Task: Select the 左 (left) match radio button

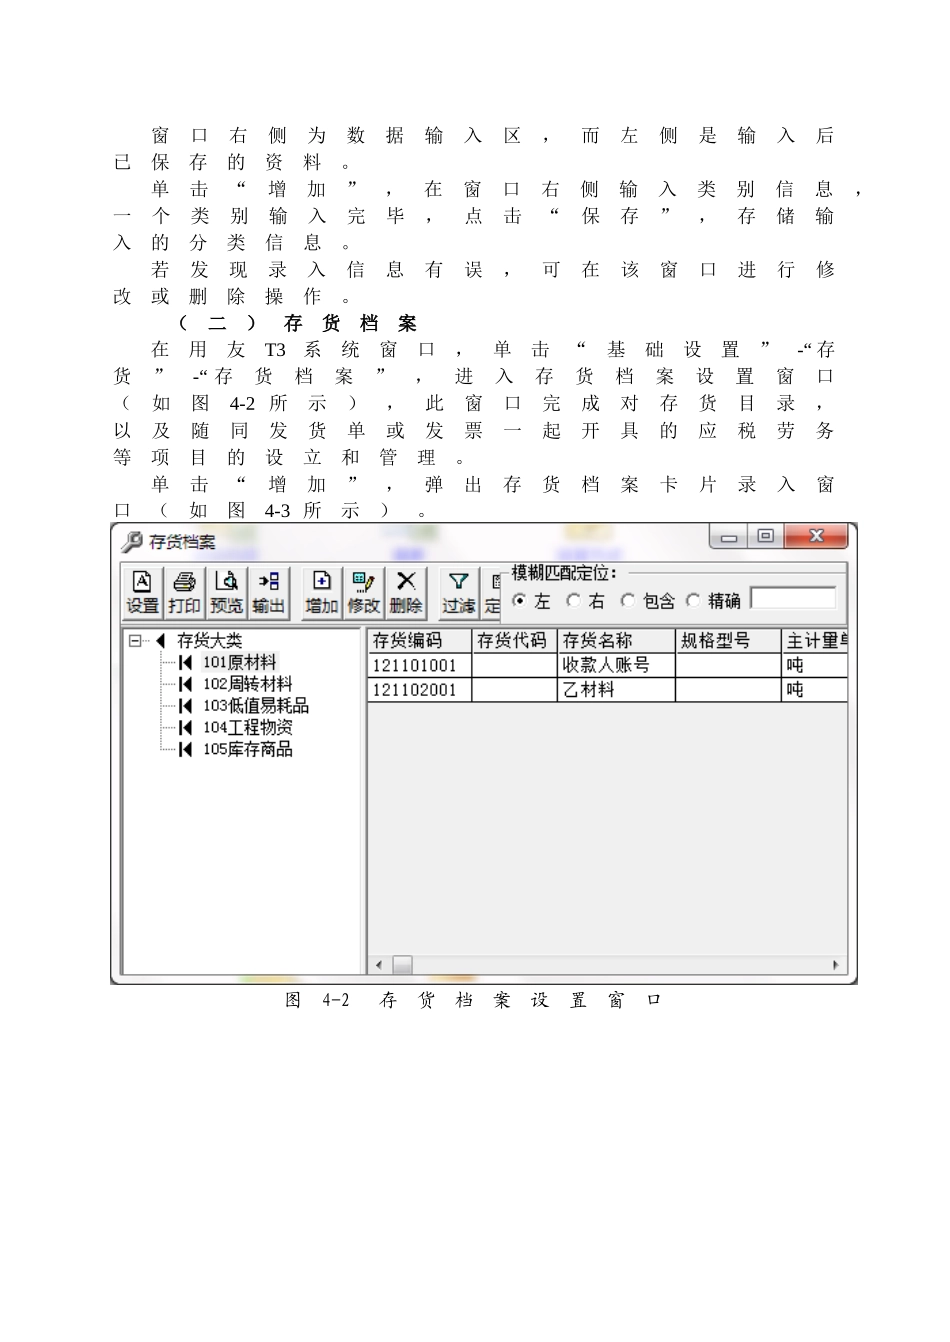Action: coord(519,601)
